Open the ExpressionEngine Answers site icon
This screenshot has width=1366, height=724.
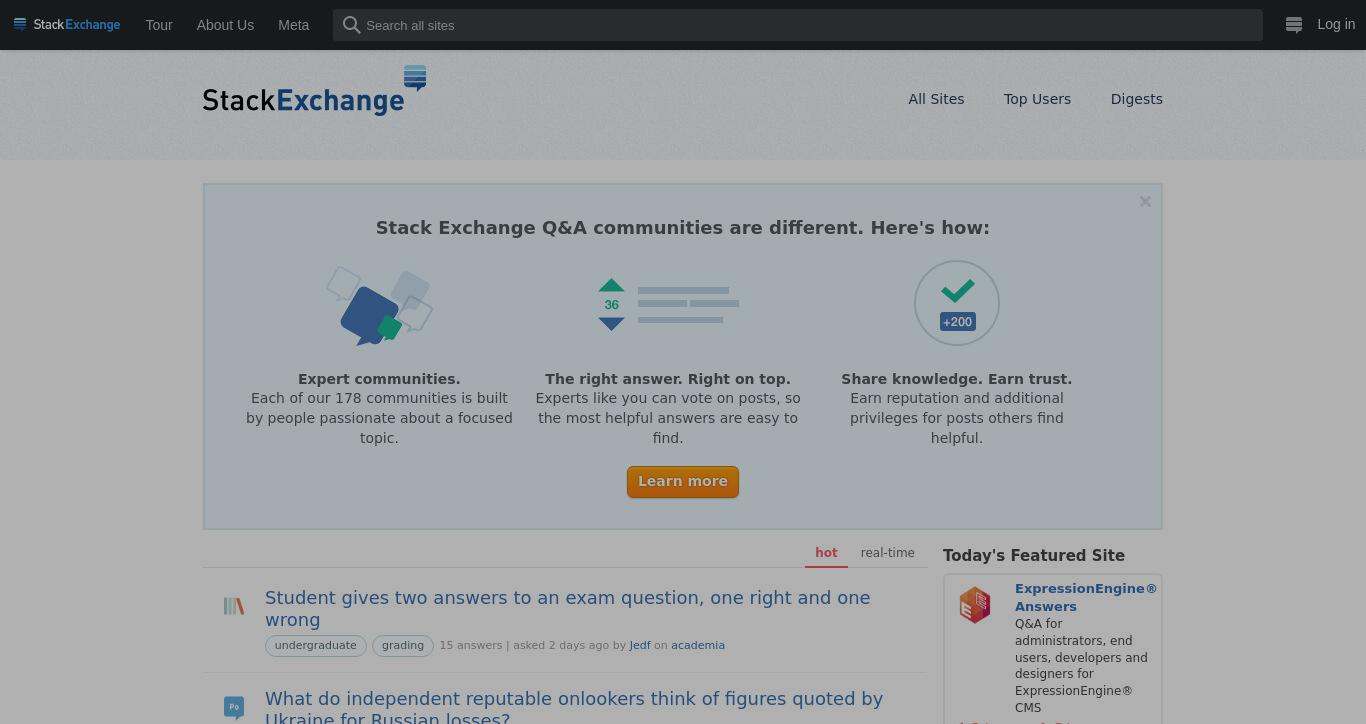point(975,605)
